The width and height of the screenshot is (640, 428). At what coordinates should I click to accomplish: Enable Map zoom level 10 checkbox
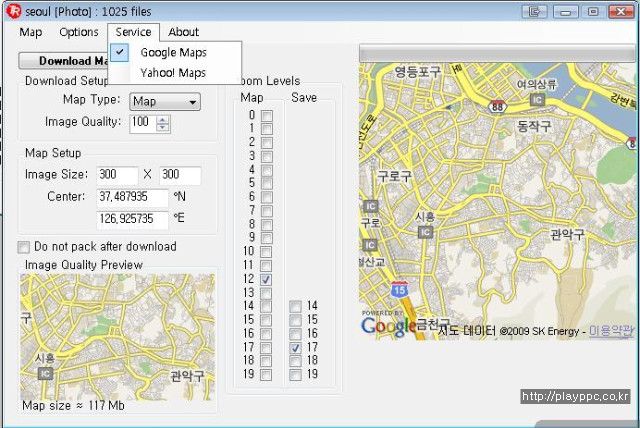coord(266,252)
